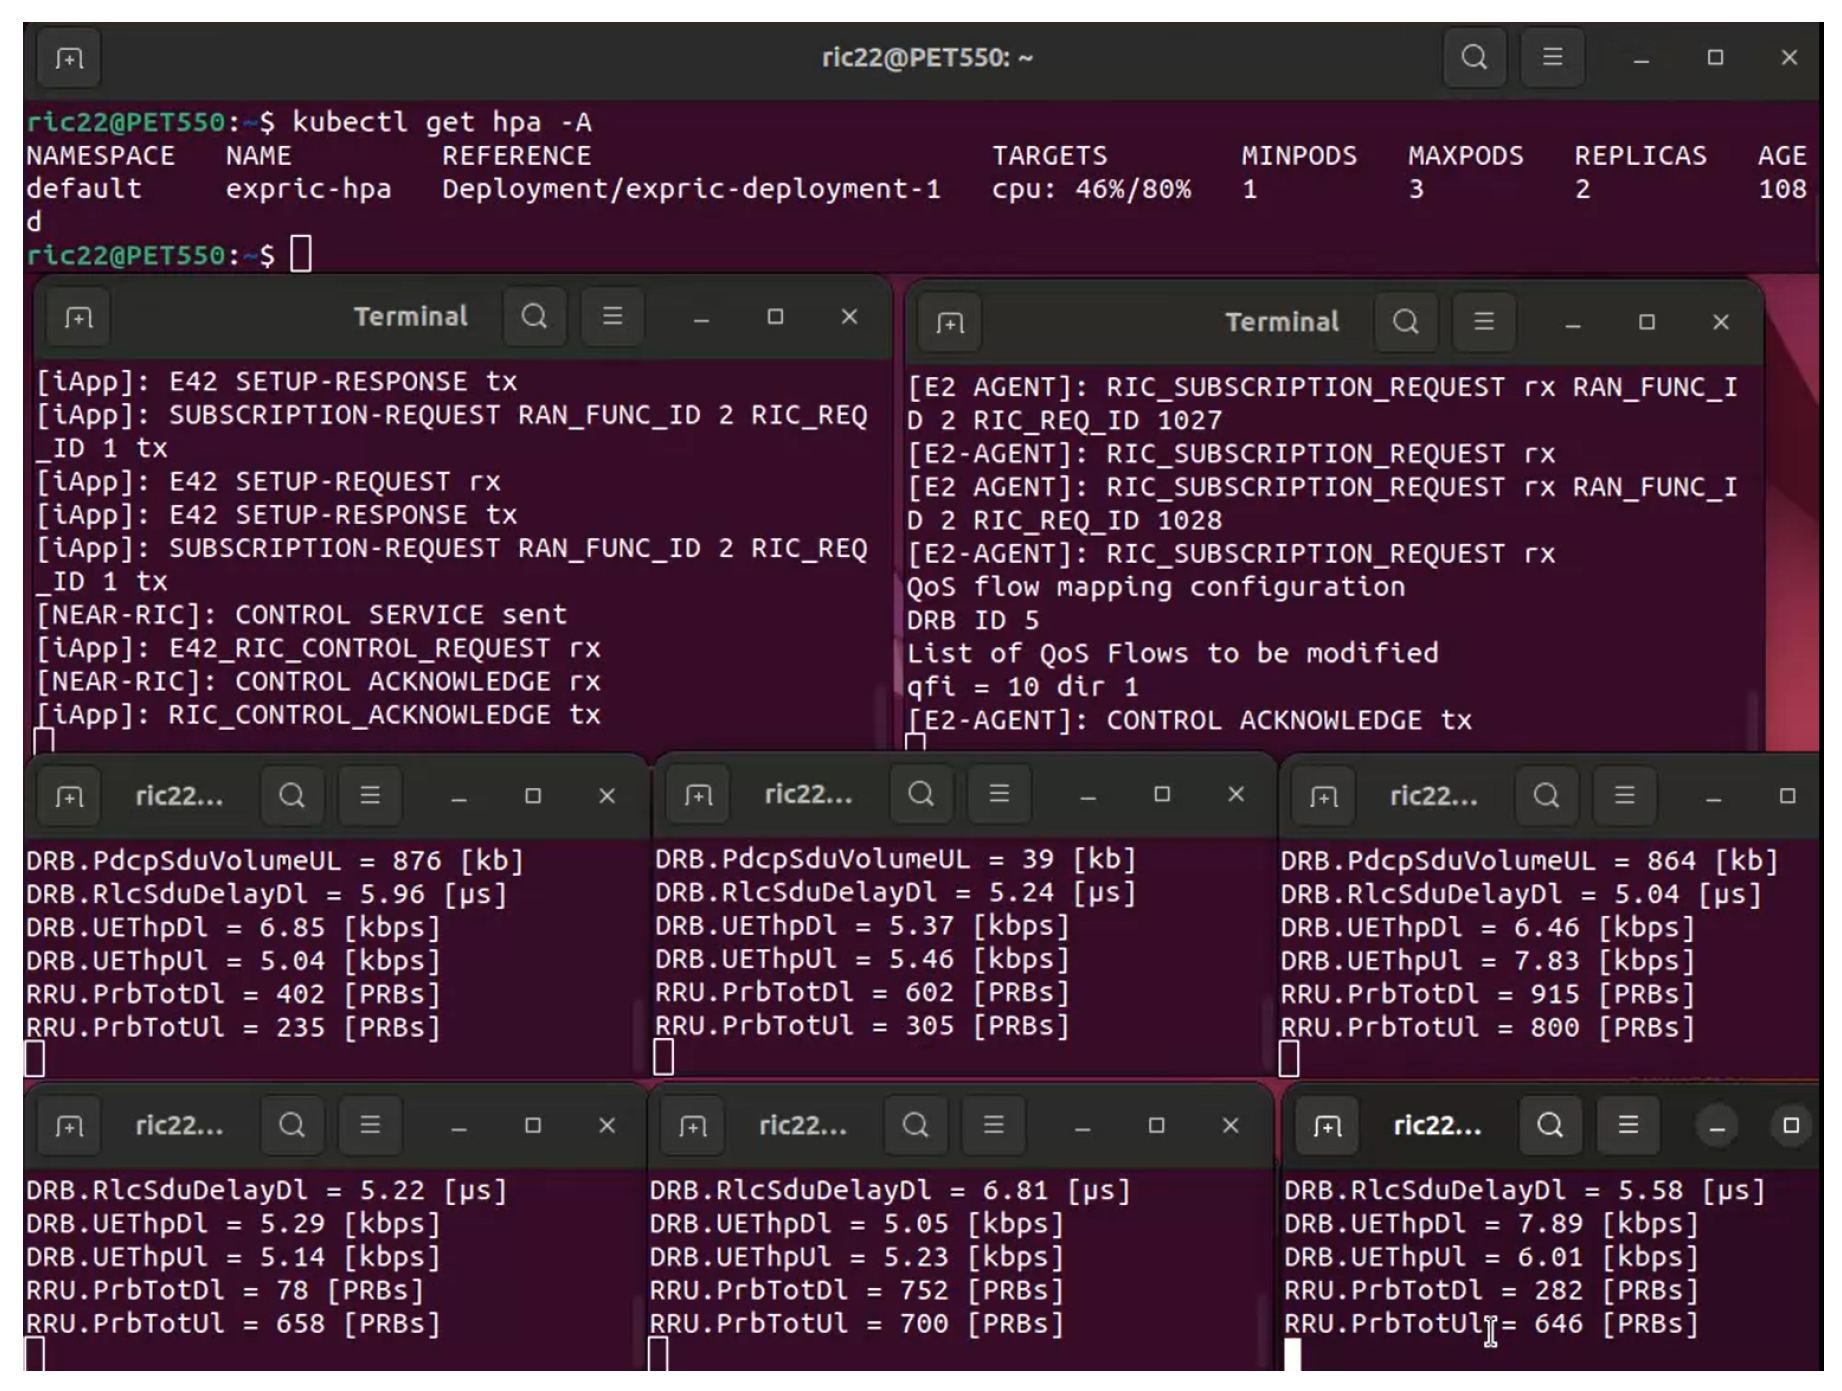Image resolution: width=1842 pixels, height=1391 pixels.
Task: Search in the iApp Terminal window
Action: tap(534, 317)
